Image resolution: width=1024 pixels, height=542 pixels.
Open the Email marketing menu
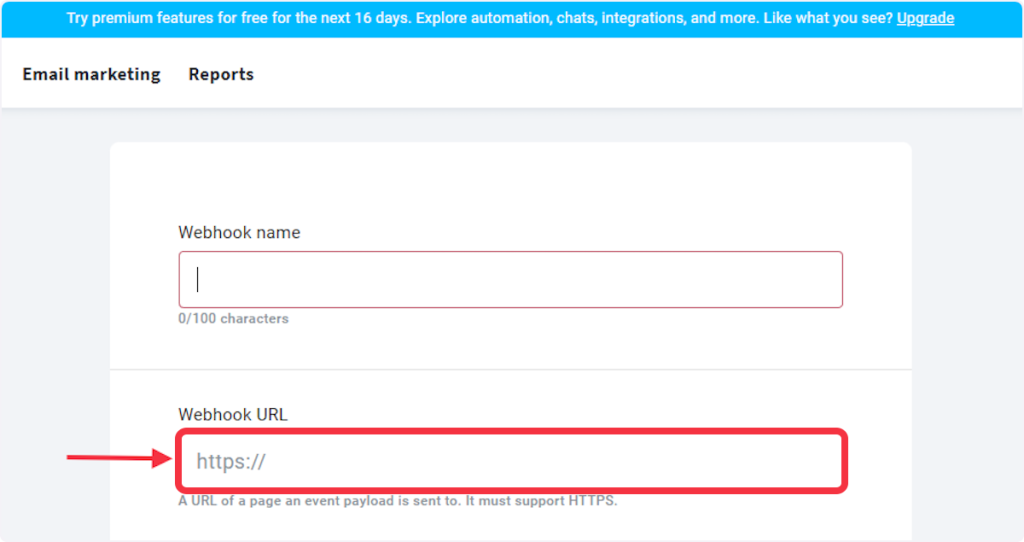point(91,74)
